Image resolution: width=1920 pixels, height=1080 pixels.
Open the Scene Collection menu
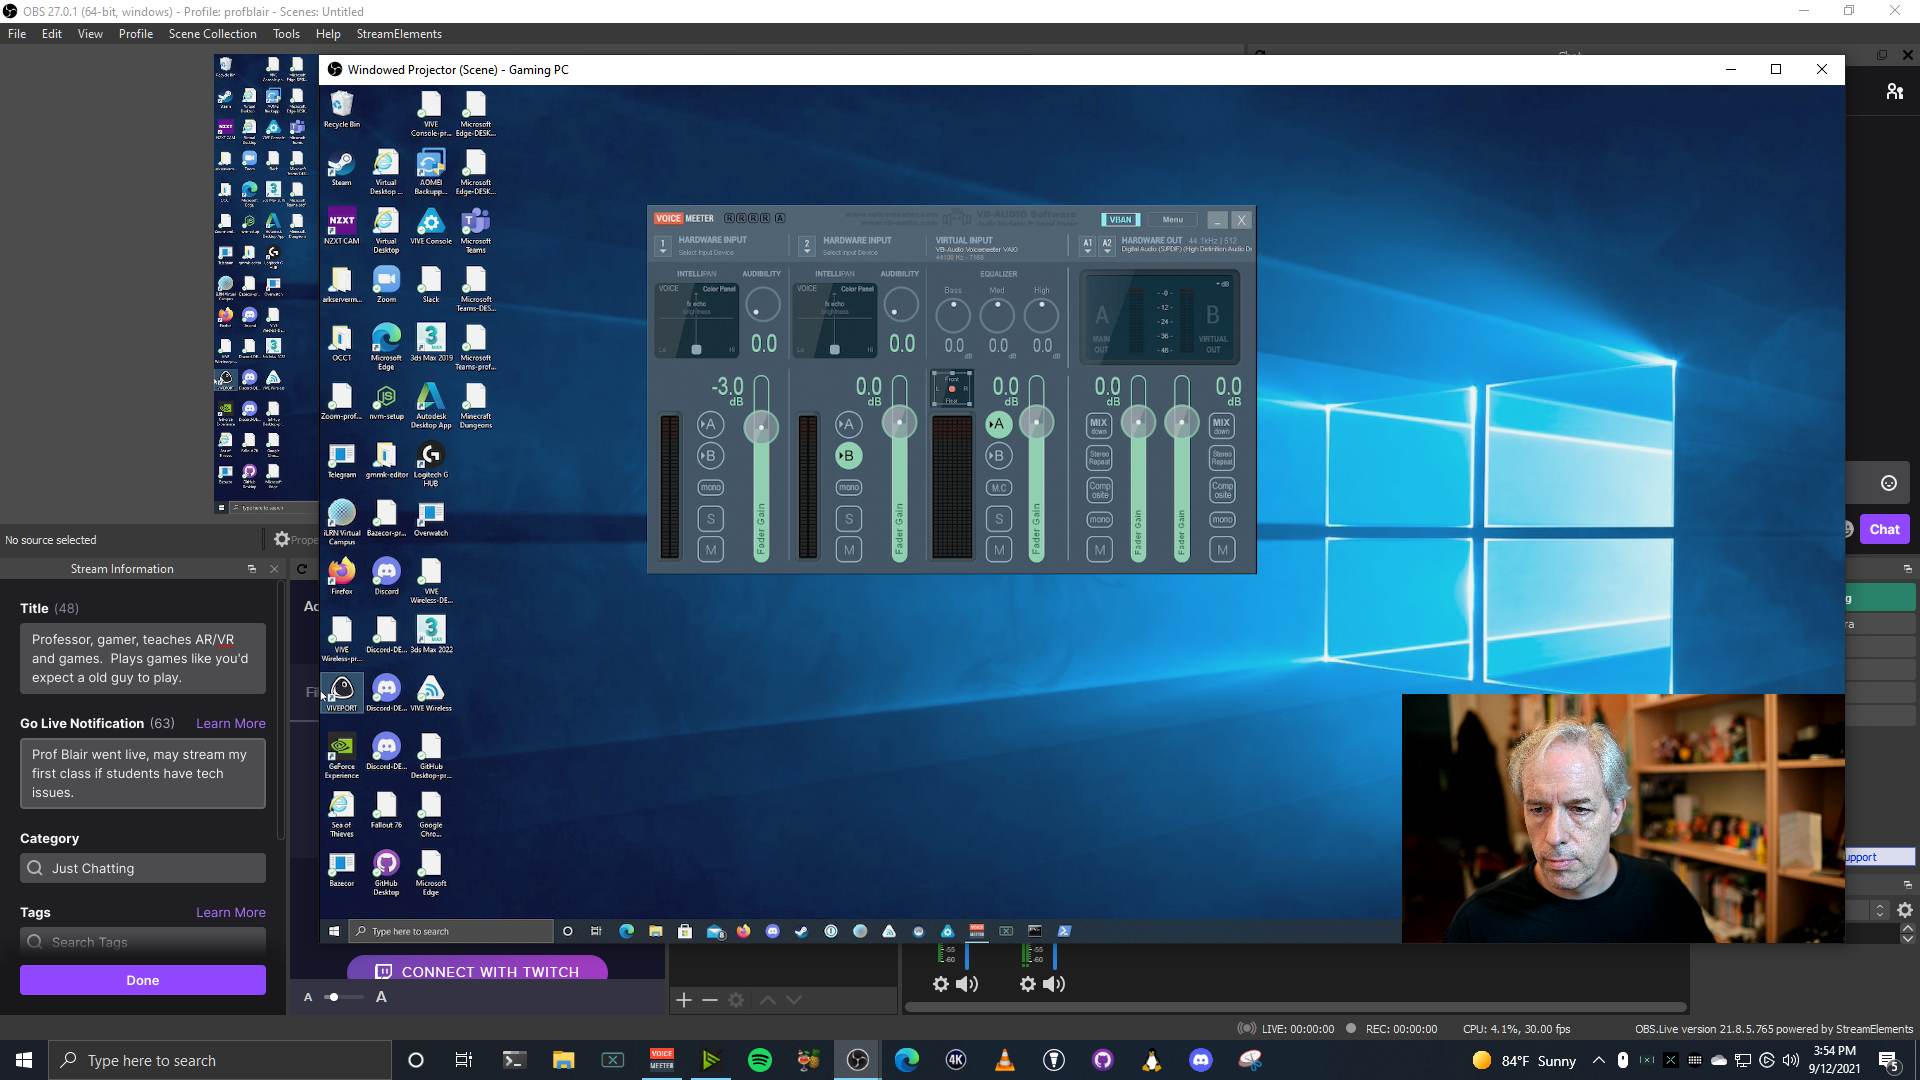click(x=212, y=34)
